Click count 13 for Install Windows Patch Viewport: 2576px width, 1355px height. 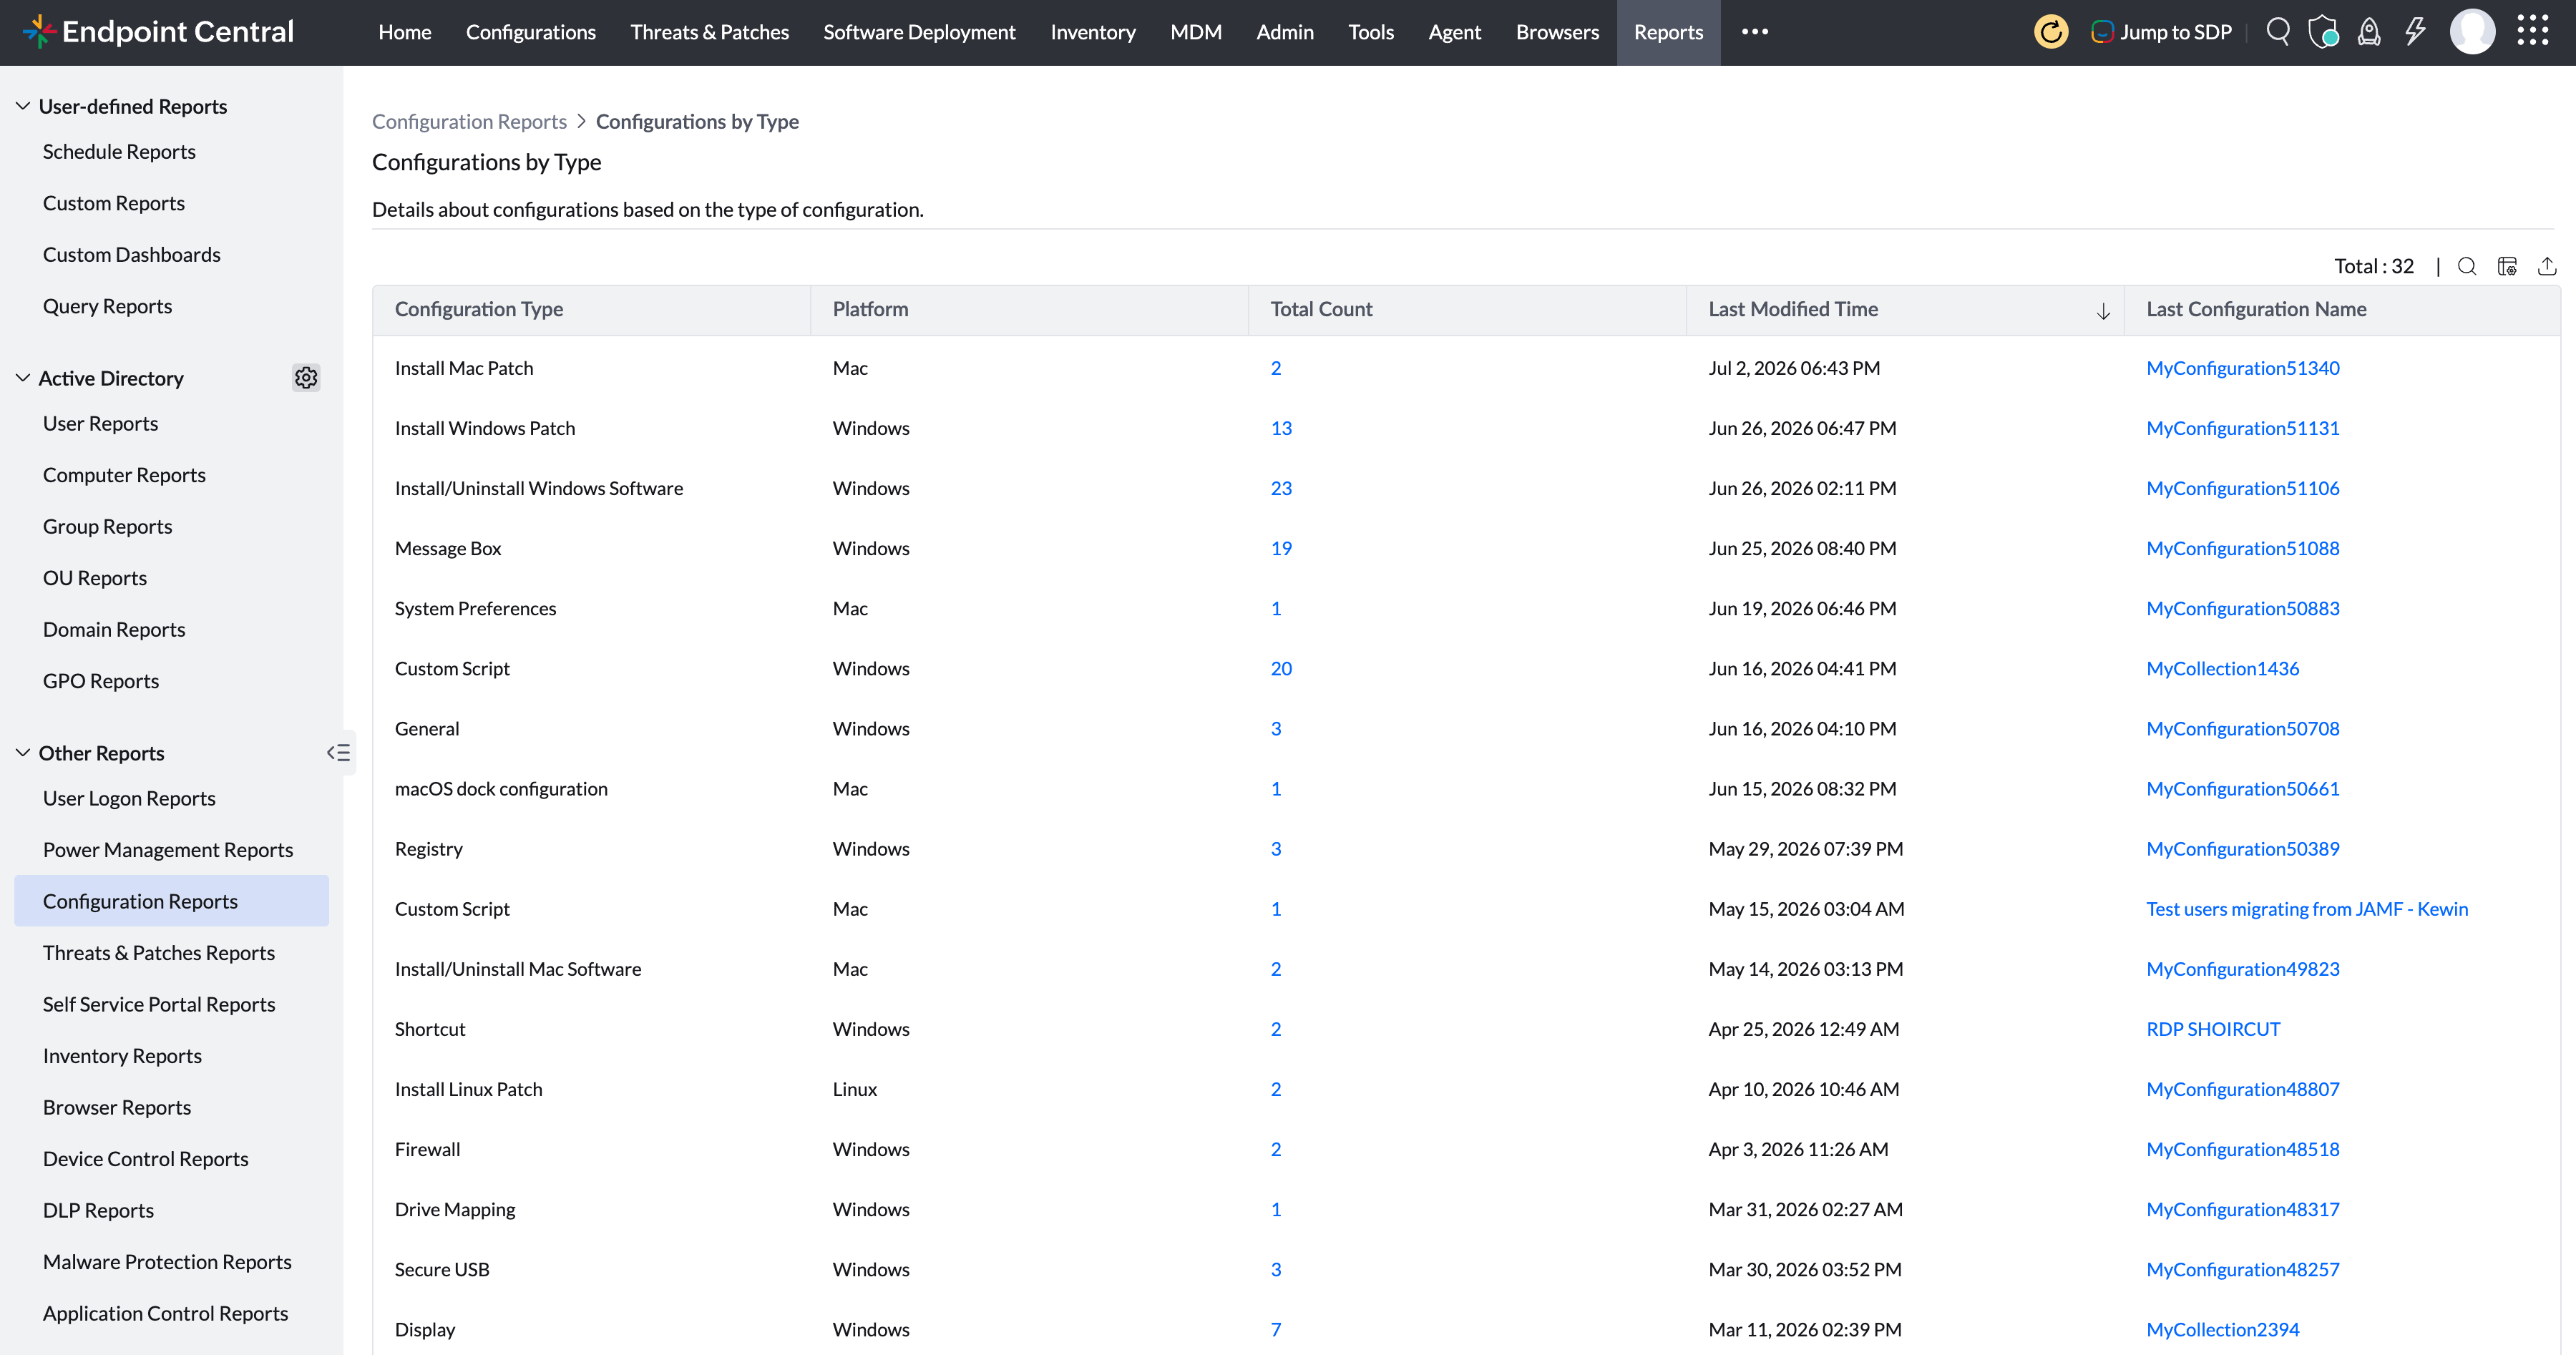click(1281, 428)
